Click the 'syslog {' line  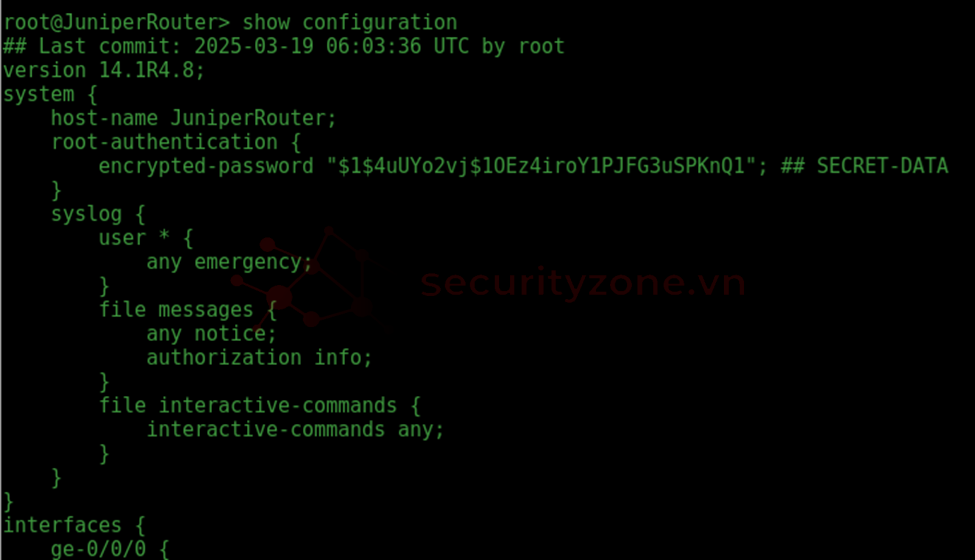tap(98, 214)
